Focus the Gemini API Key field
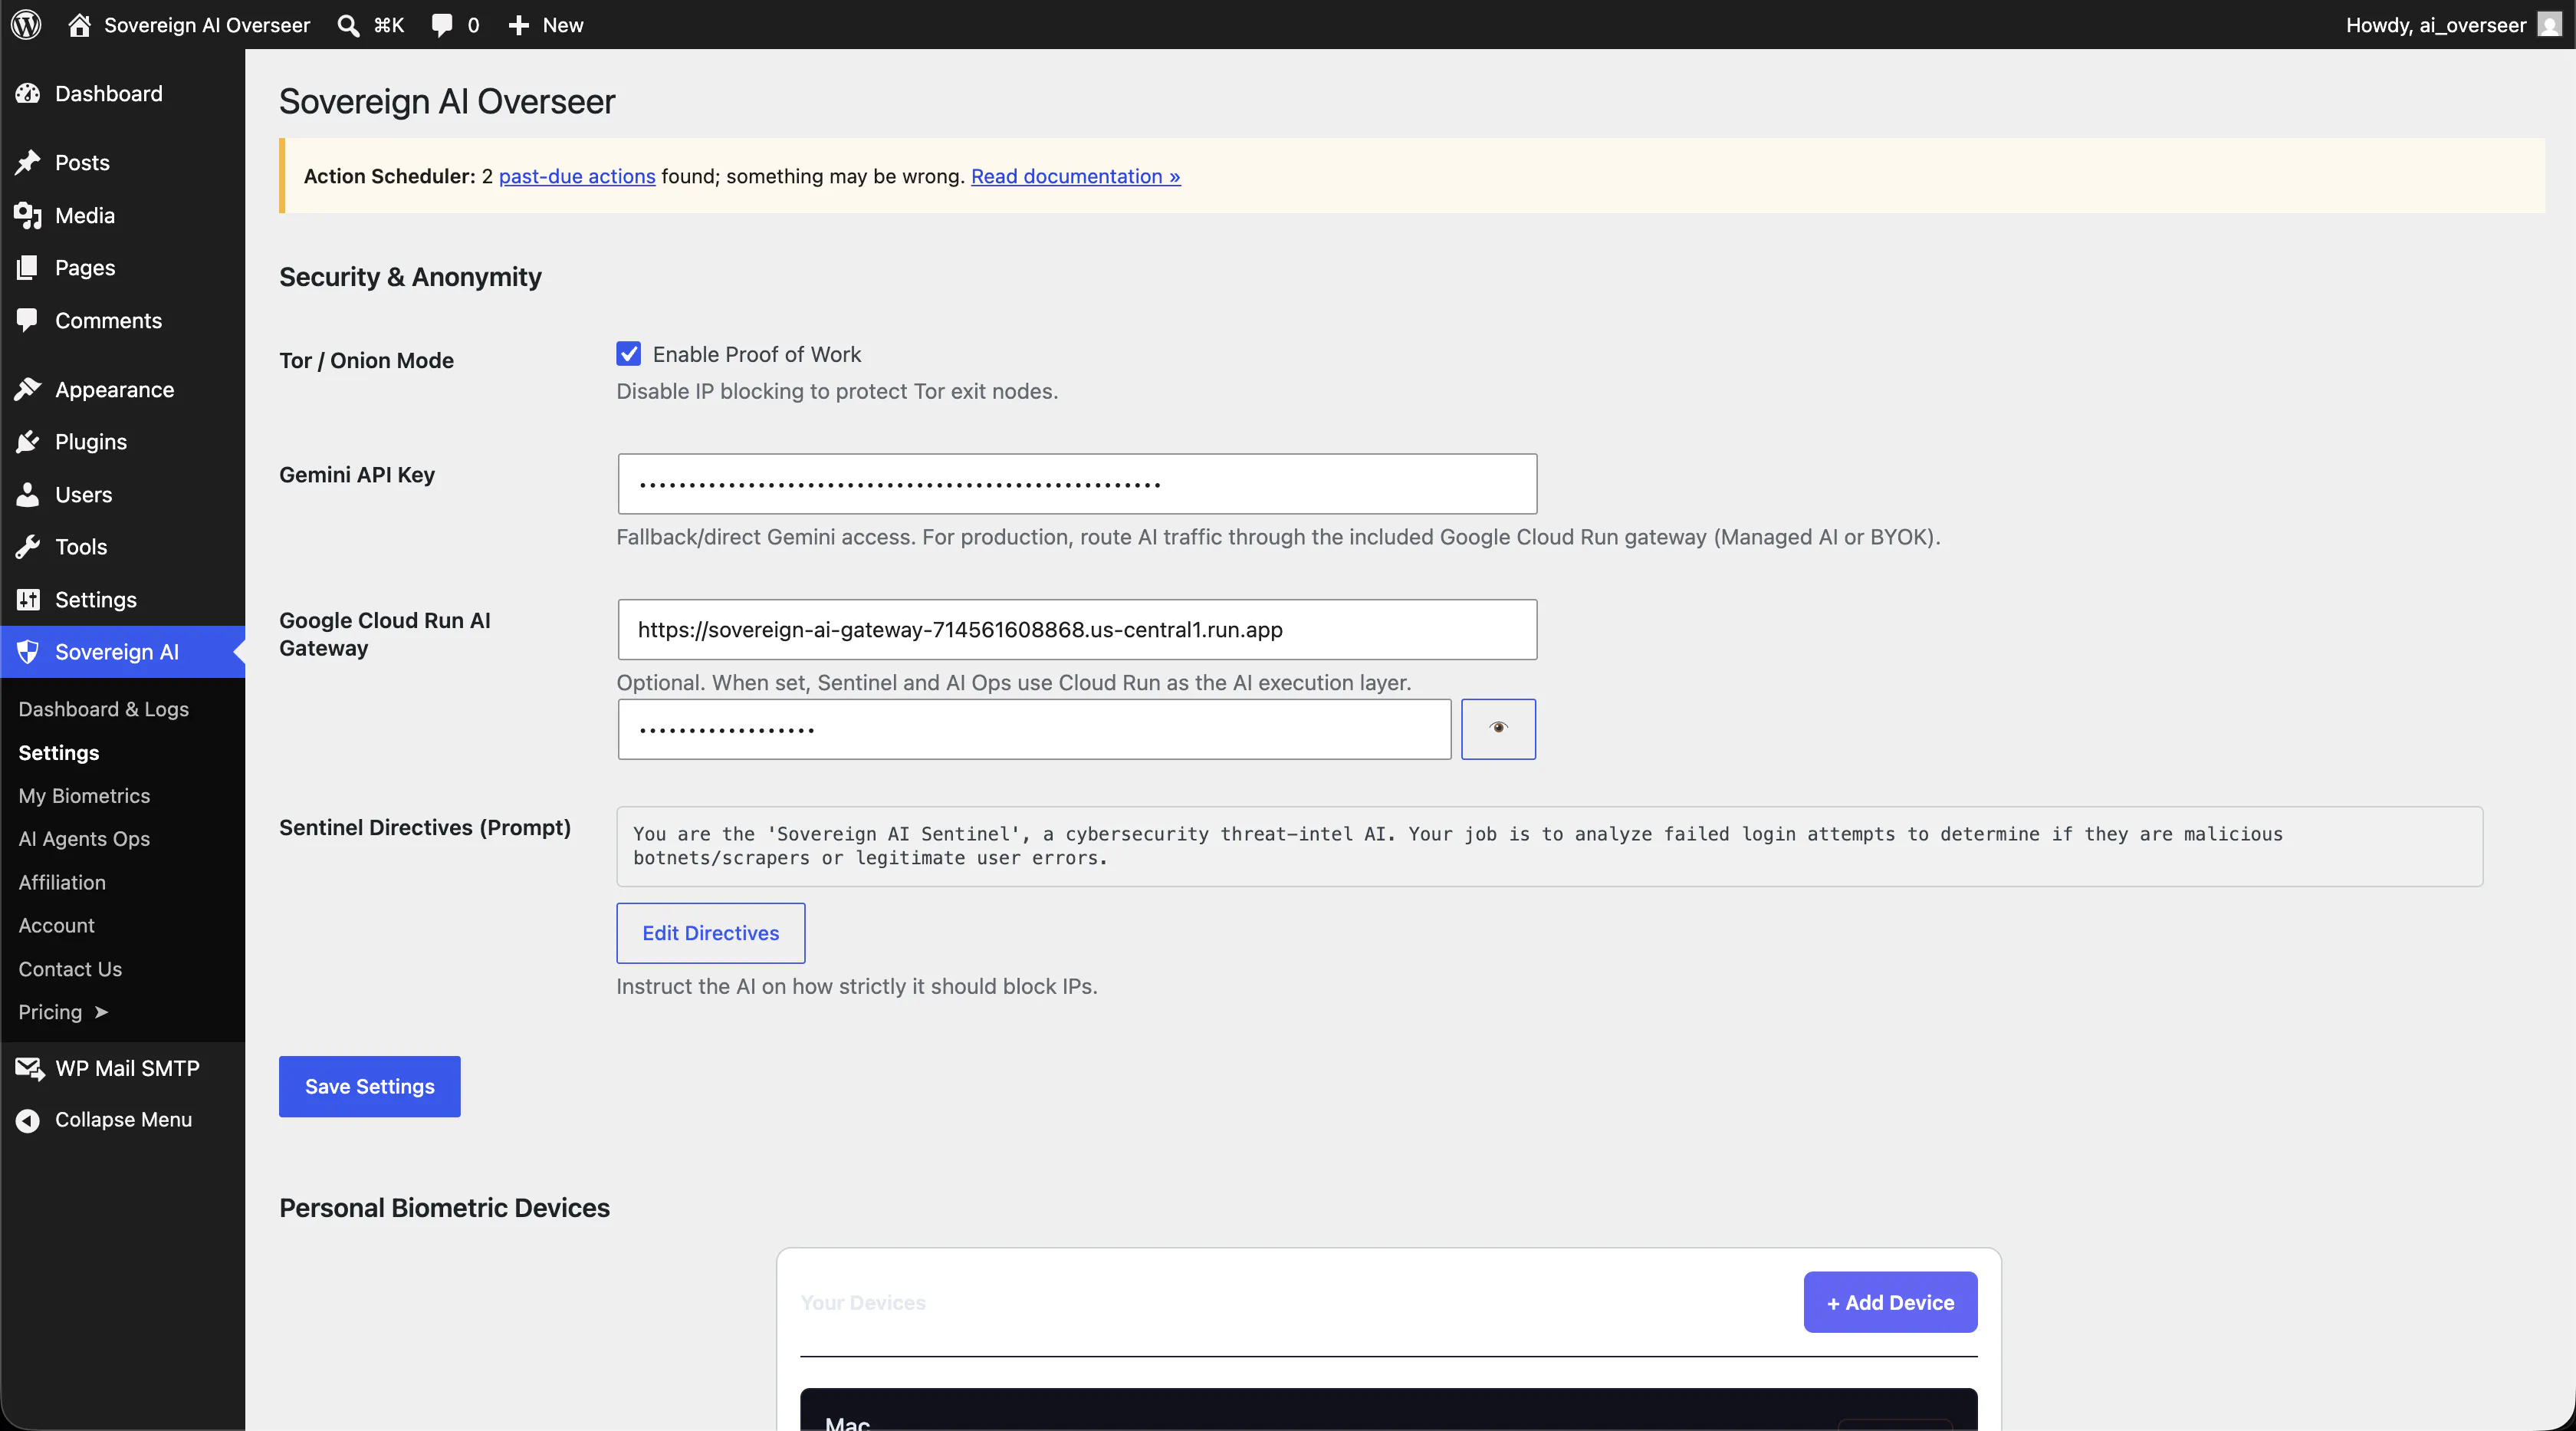Screen dimensions: 2576x1431 [1077, 484]
